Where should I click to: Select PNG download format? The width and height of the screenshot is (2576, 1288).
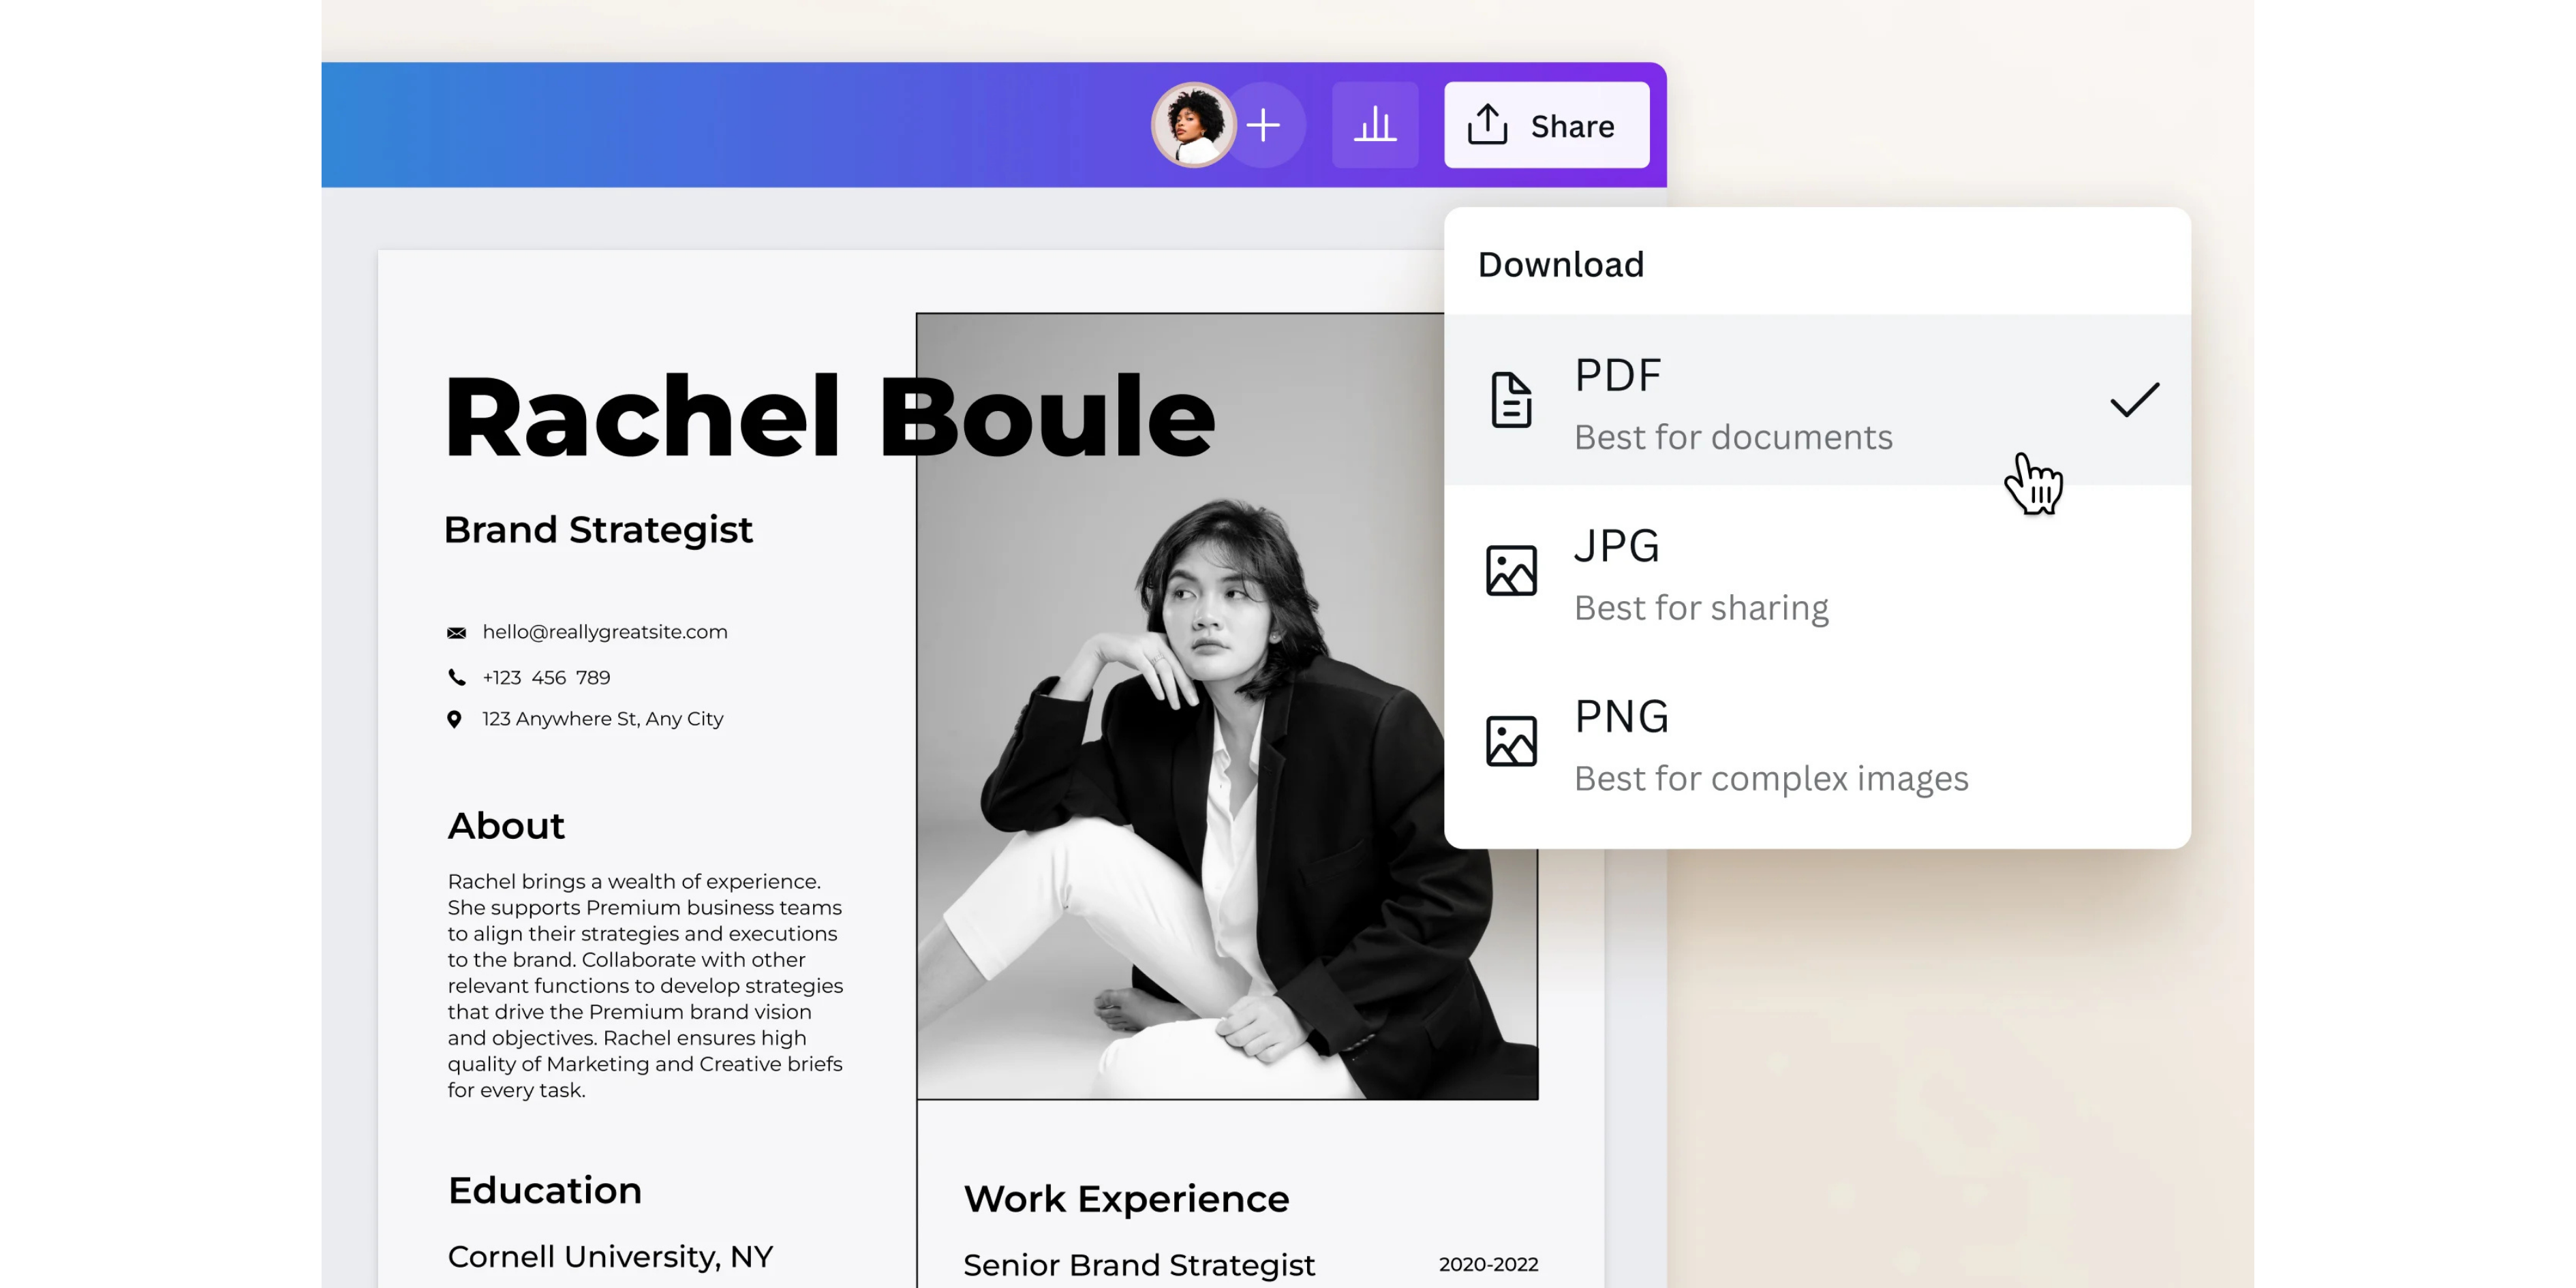[1817, 742]
